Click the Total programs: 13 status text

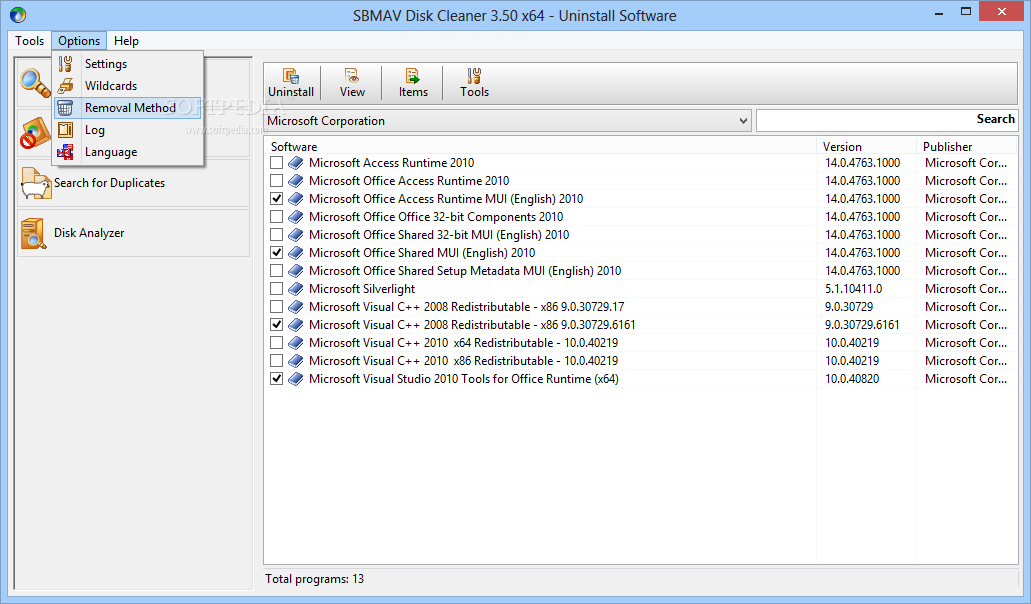[x=314, y=579]
